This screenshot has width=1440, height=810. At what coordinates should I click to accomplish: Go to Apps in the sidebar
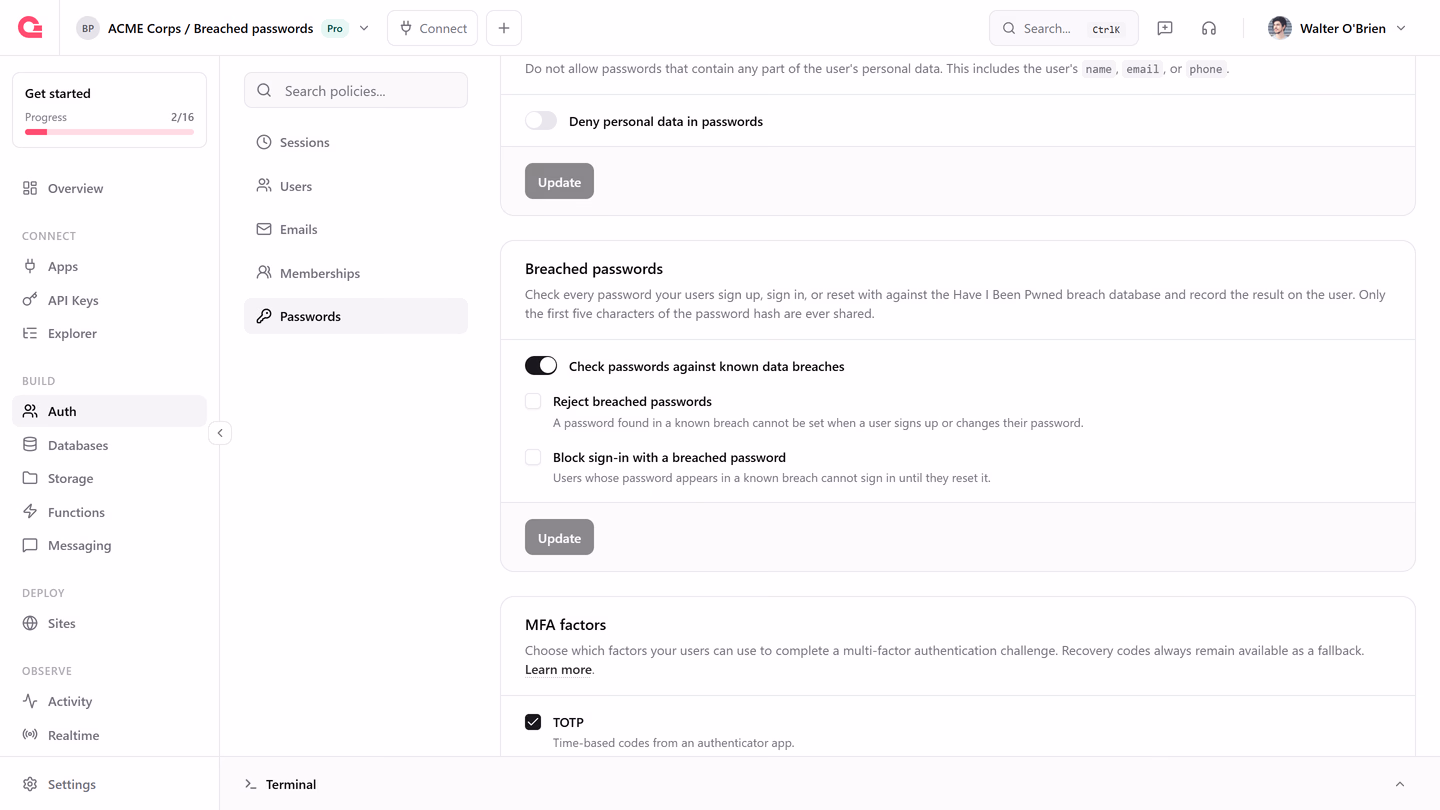[109, 266]
